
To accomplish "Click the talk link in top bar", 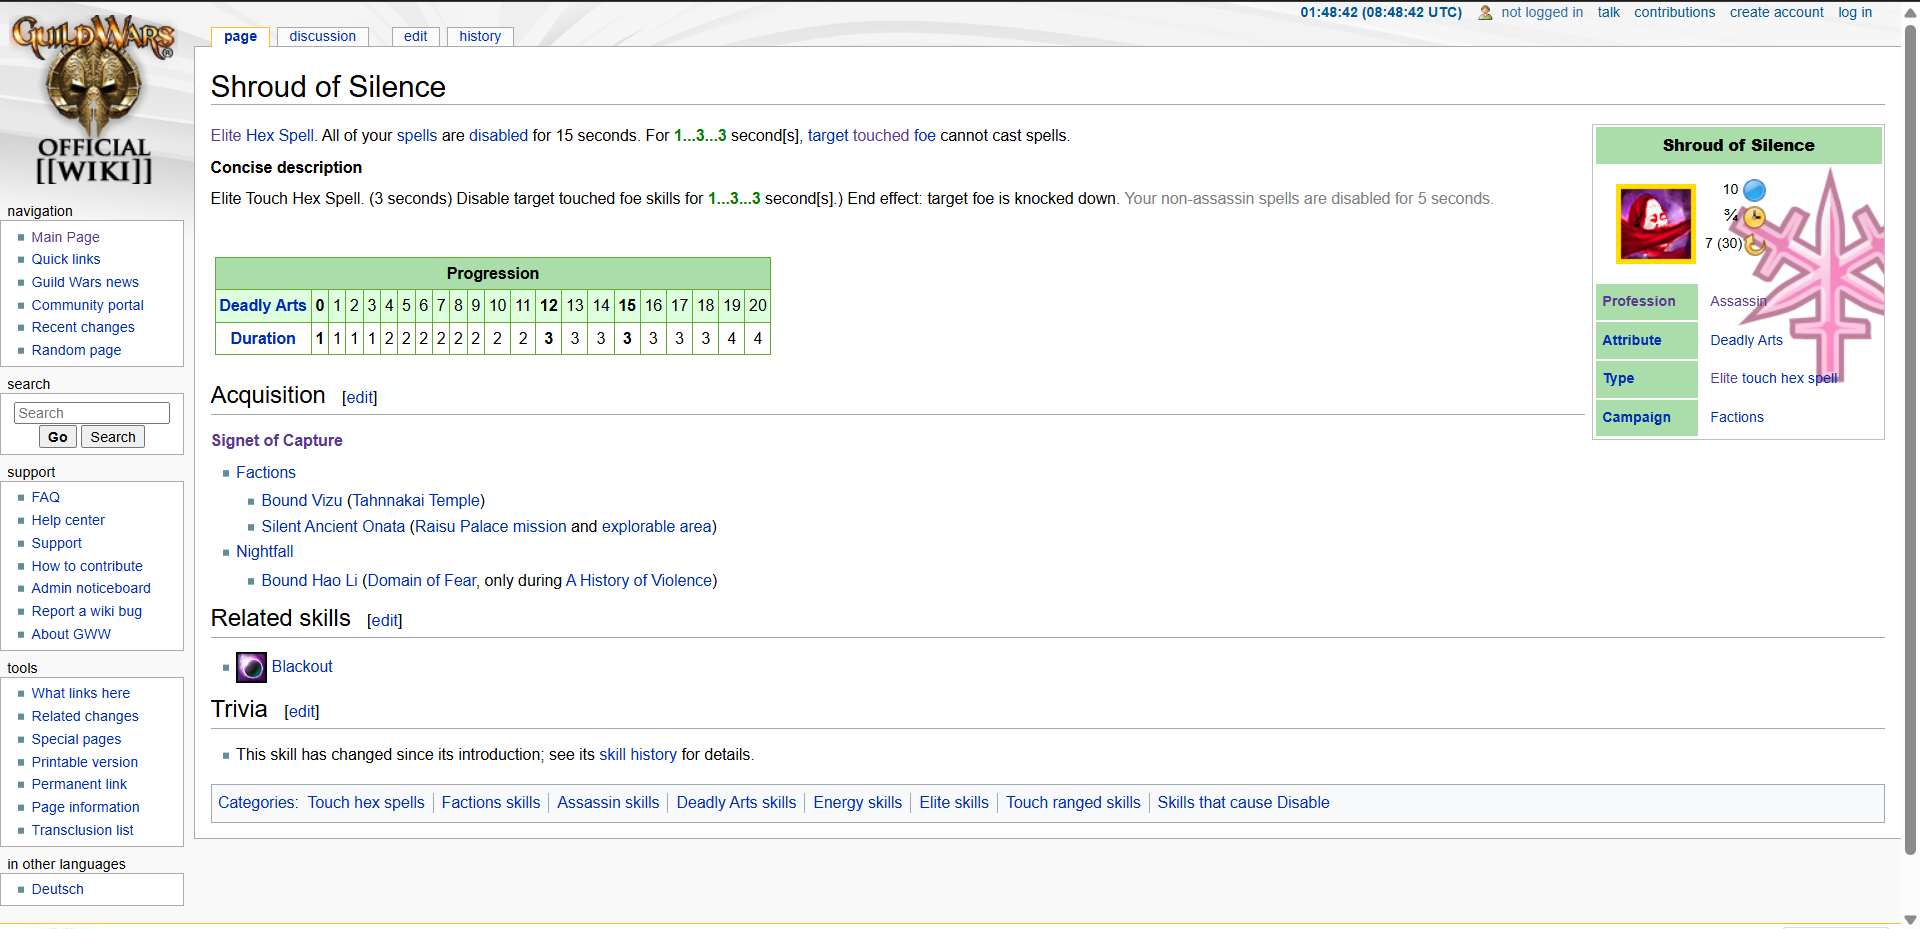I will tap(1608, 12).
